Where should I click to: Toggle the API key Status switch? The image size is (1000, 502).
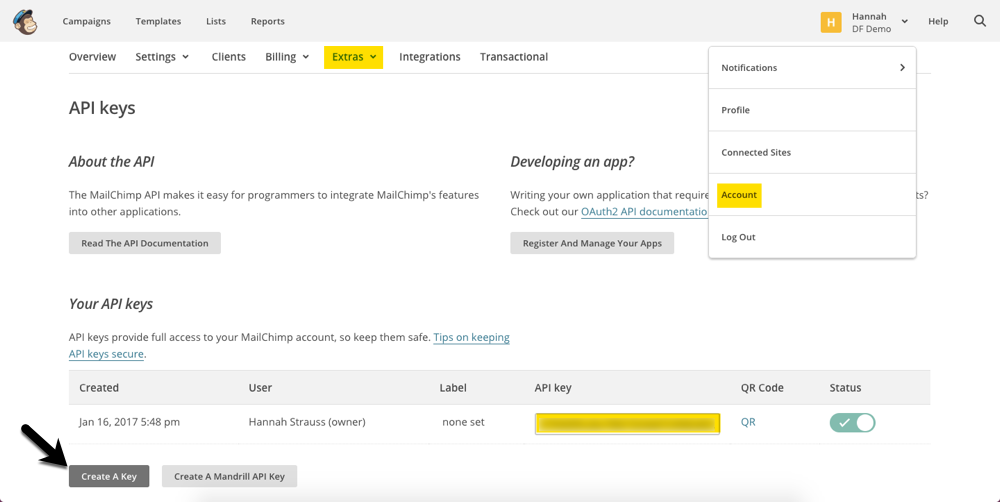coord(852,422)
